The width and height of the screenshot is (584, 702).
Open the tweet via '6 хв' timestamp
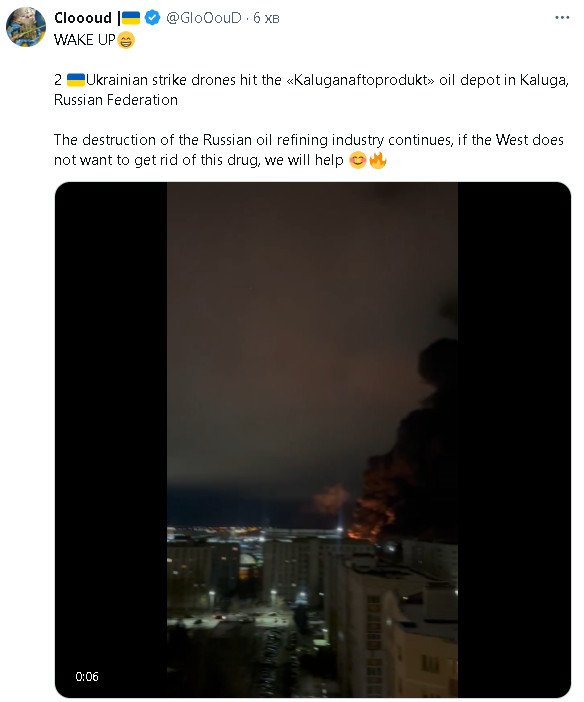pos(266,18)
